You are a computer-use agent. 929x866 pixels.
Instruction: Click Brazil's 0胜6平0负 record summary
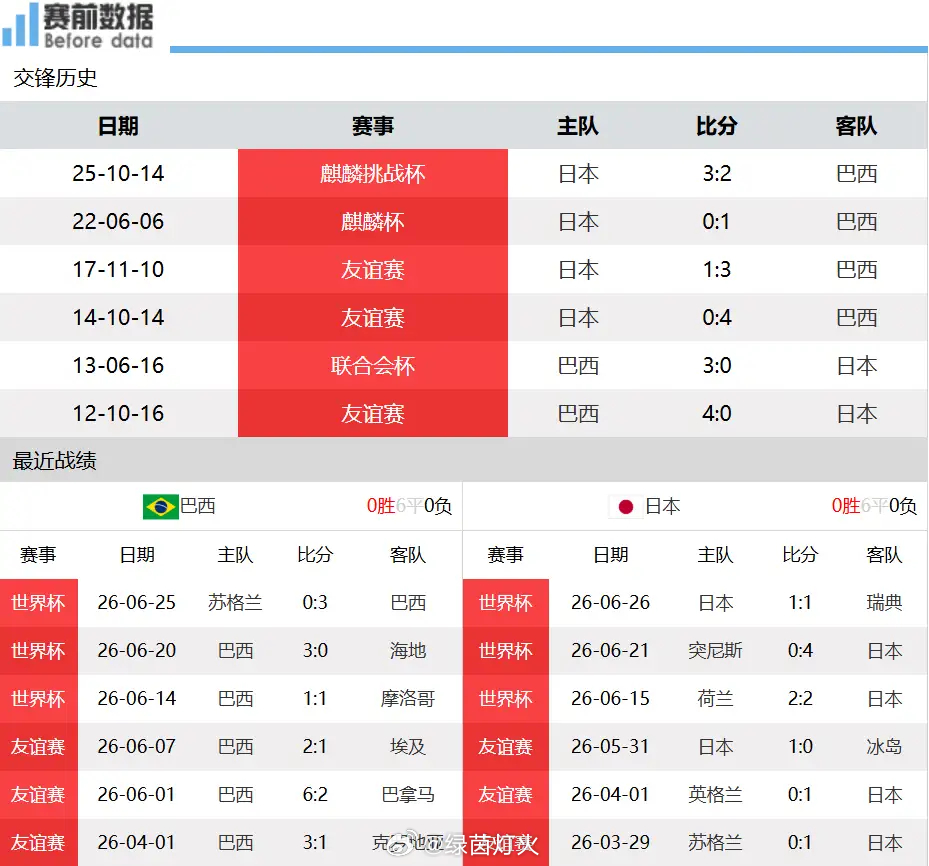pyautogui.click(x=409, y=506)
